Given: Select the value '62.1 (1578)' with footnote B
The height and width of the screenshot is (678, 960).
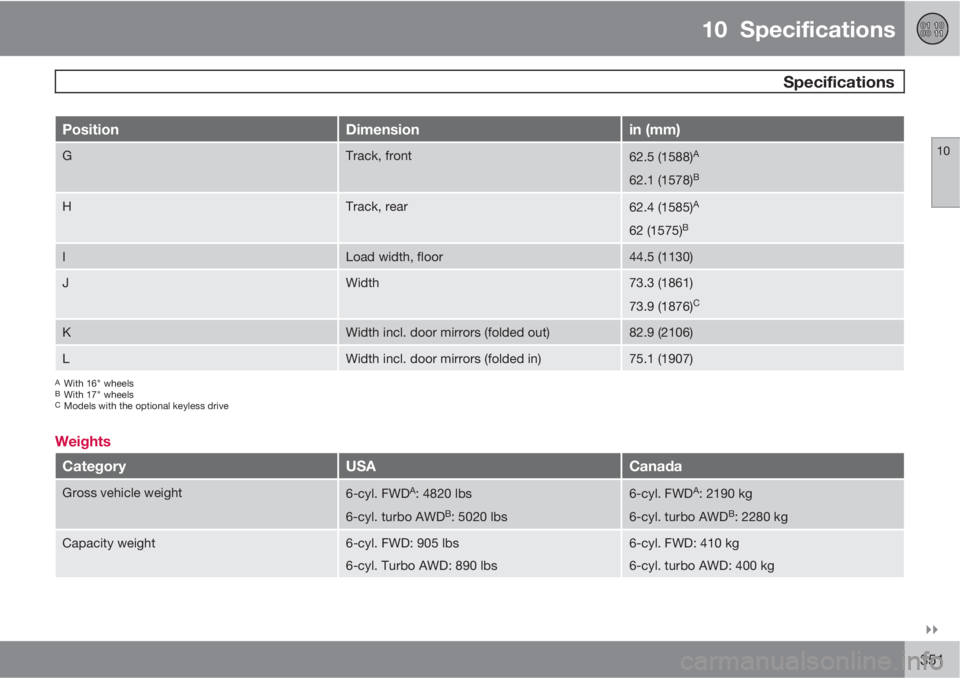Looking at the screenshot, I should pyautogui.click(x=664, y=179).
